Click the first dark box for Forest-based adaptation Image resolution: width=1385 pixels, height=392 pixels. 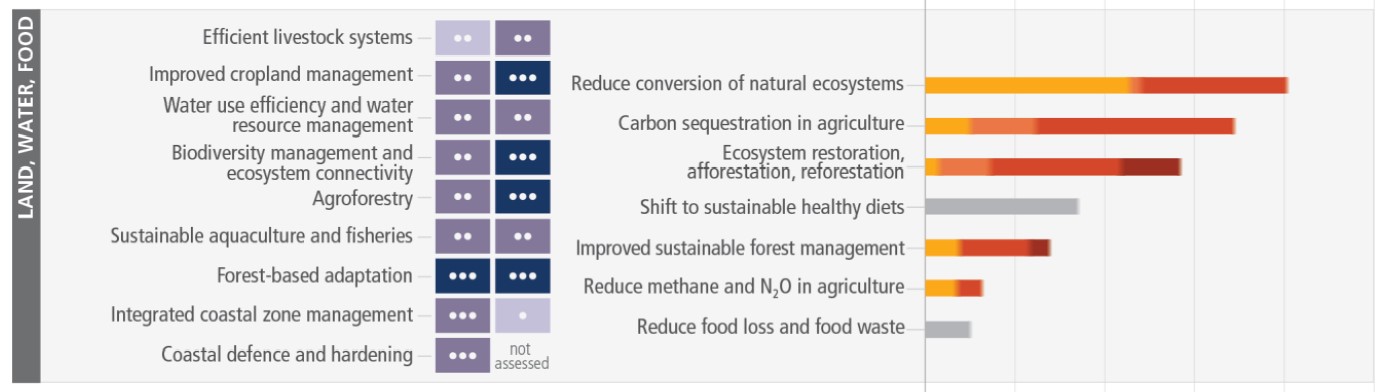pos(462,277)
